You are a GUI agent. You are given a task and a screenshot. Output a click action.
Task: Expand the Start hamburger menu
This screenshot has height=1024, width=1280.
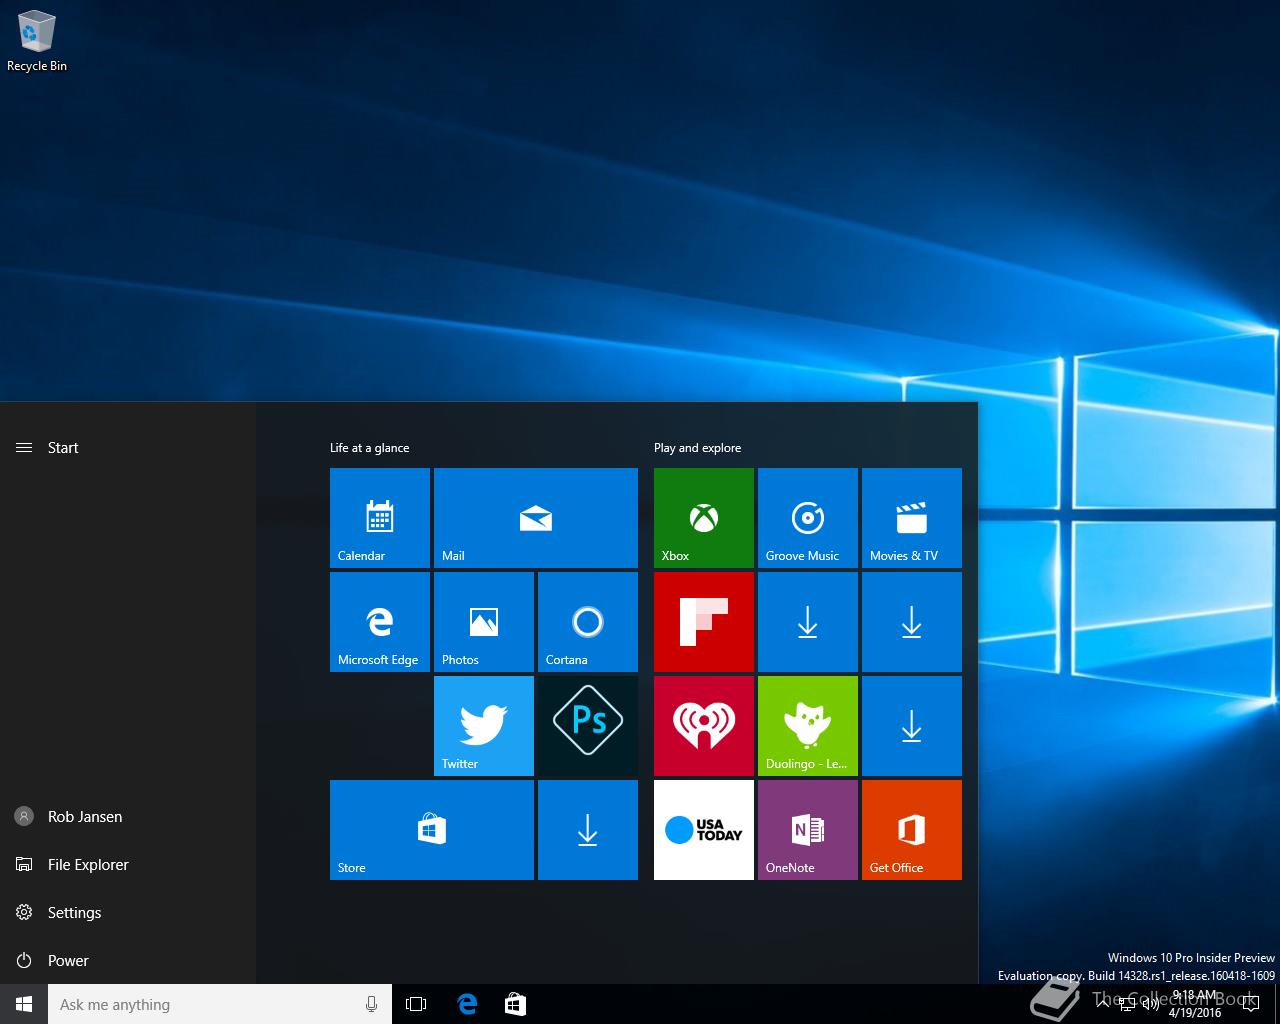pos(24,448)
